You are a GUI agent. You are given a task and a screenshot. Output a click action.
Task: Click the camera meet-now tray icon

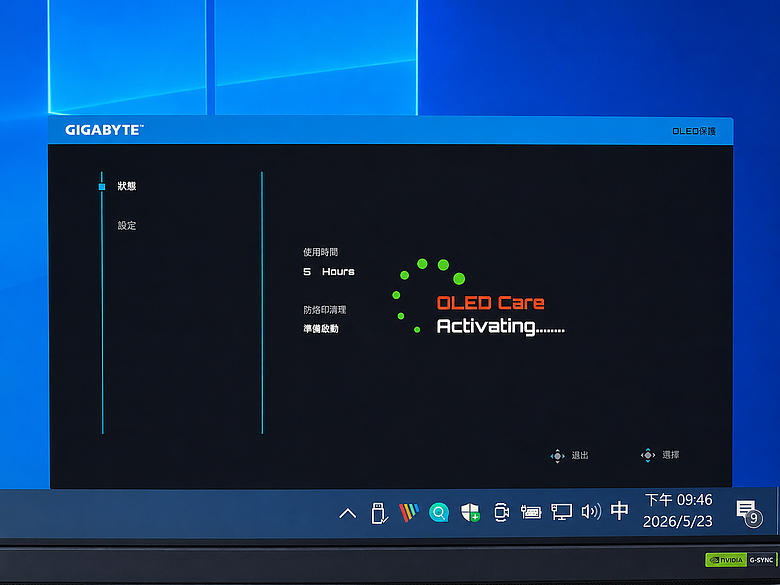[501, 512]
